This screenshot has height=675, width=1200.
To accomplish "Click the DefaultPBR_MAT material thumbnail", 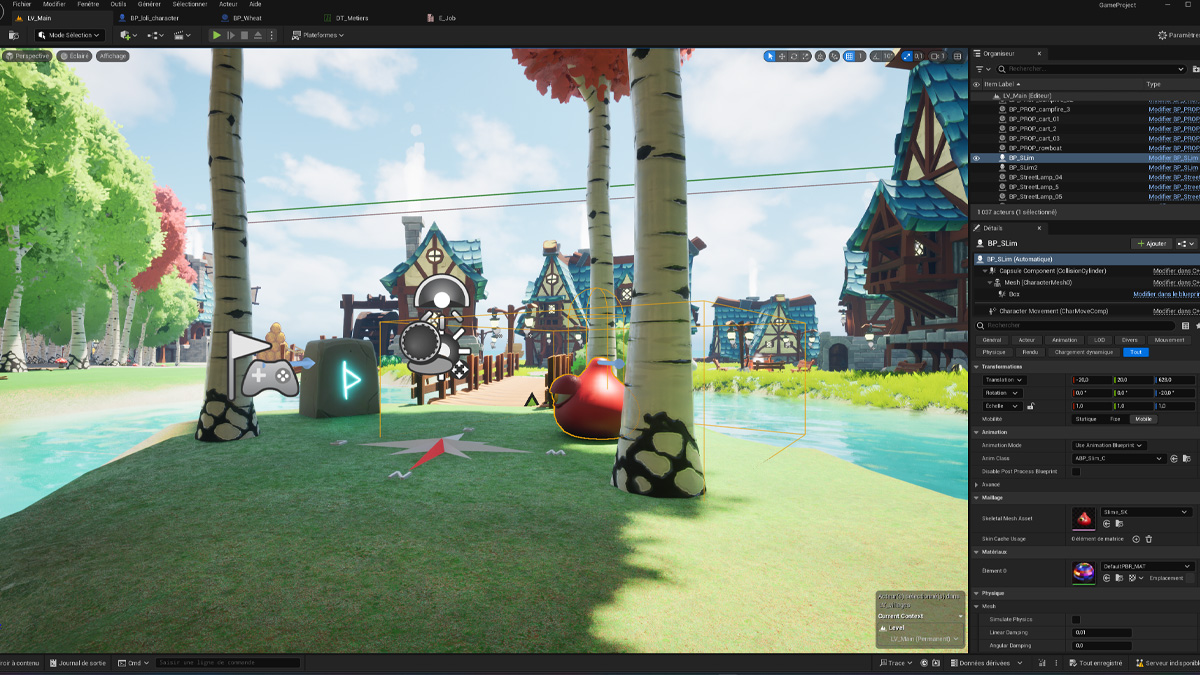I will 1084,572.
